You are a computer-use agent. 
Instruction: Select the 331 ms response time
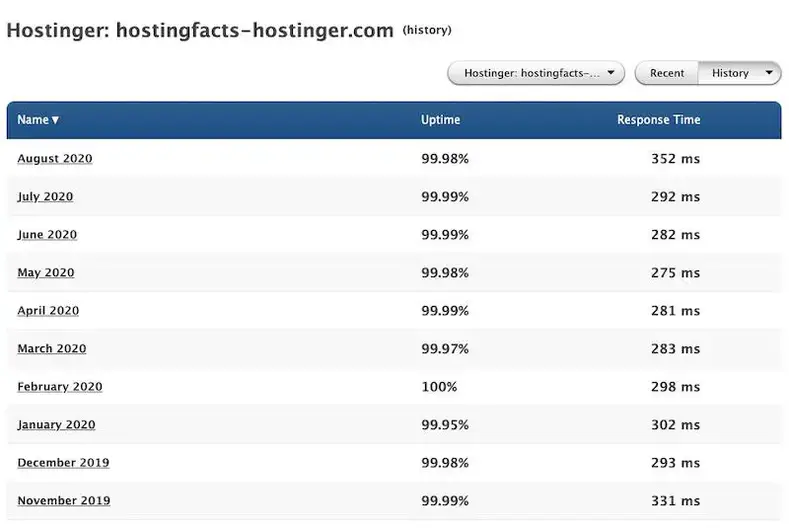[675, 500]
